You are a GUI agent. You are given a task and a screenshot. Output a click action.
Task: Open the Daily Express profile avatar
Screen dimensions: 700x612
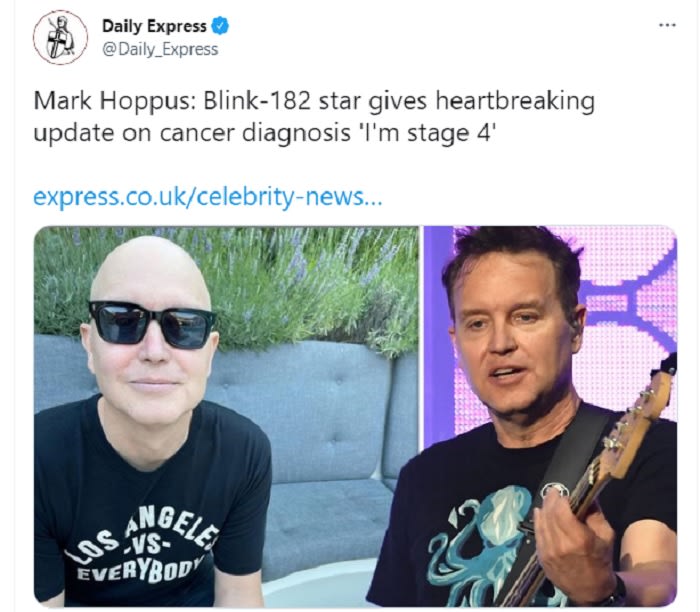[x=60, y=37]
